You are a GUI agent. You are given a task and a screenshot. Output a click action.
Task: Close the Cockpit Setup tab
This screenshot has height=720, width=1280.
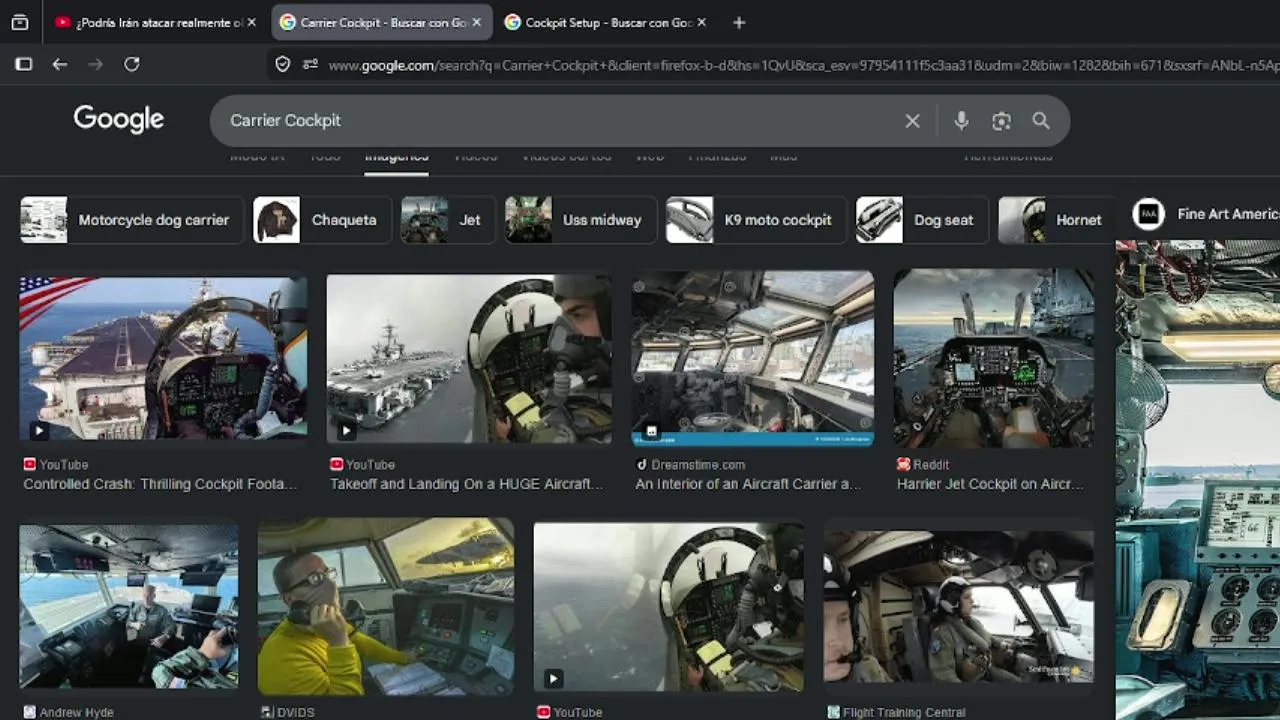(x=702, y=22)
